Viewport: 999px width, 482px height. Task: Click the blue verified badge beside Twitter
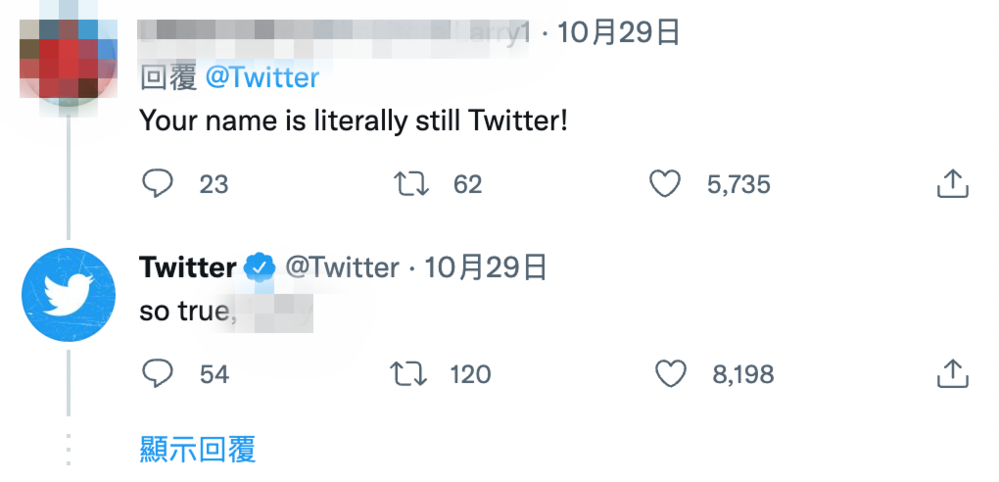260,268
